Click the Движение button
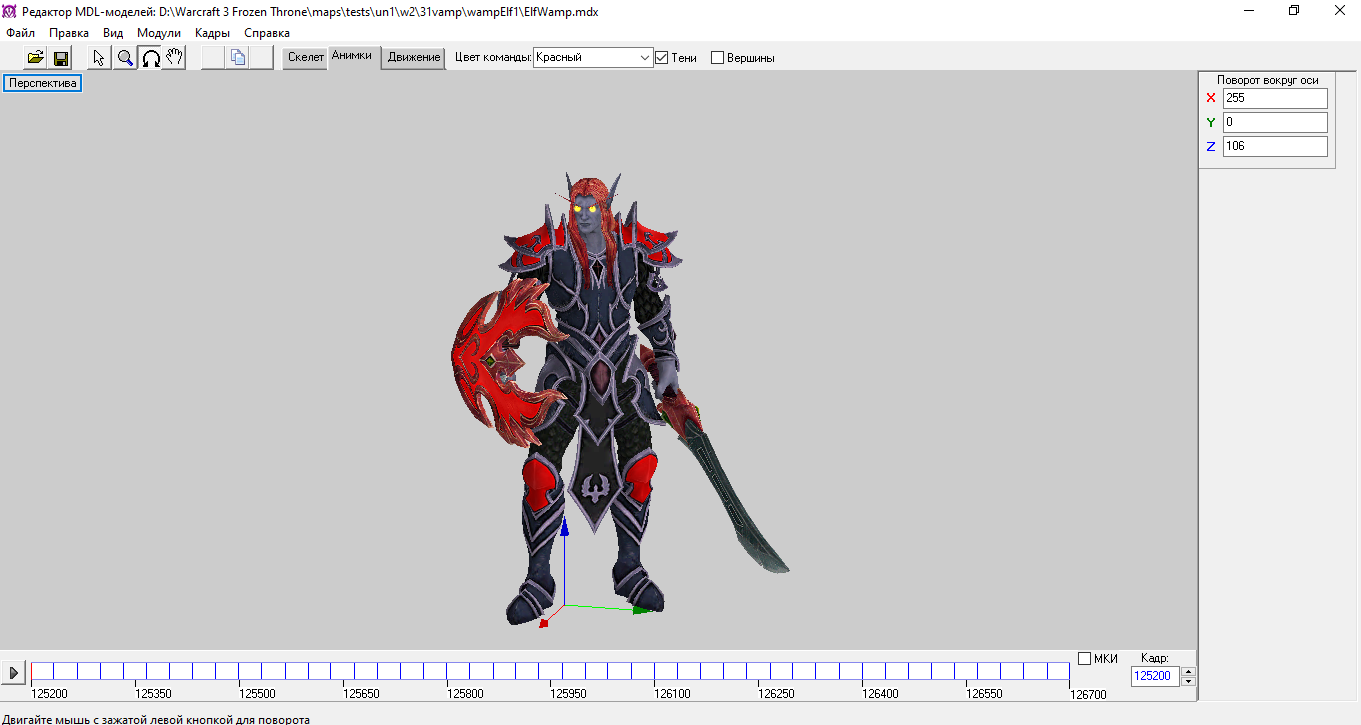Screen dimensions: 1361x725 click(414, 57)
